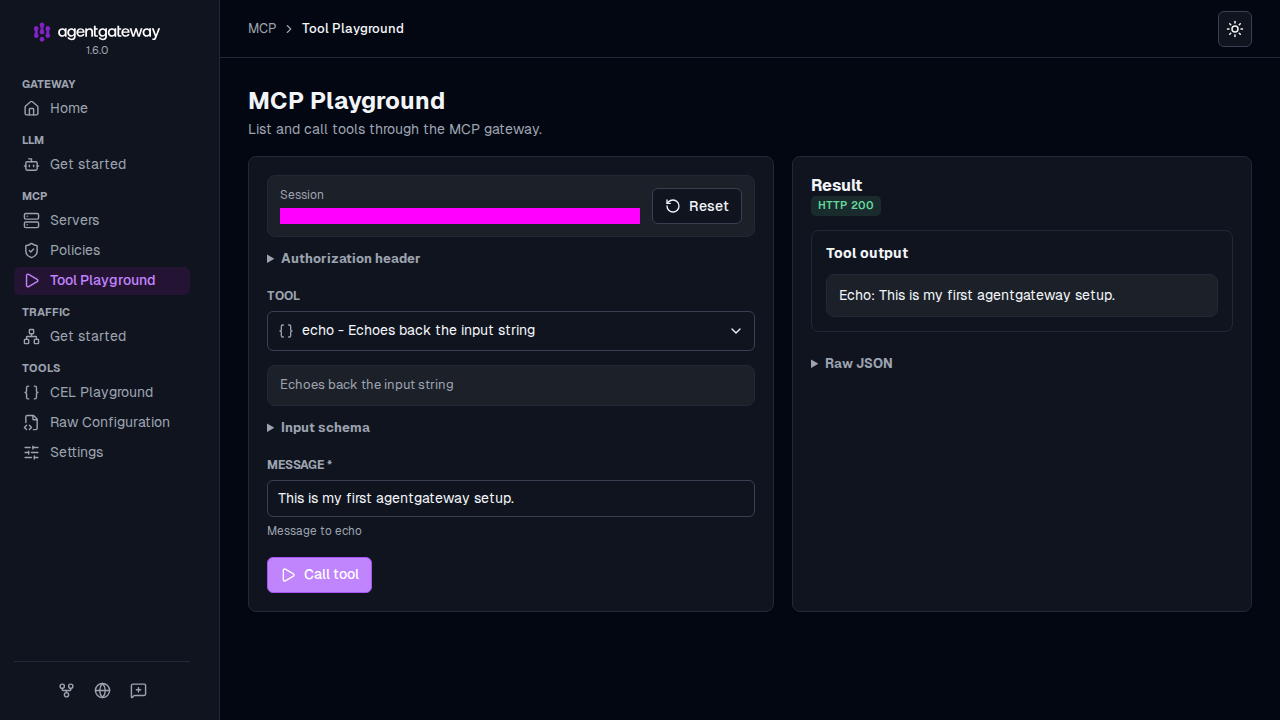Click the robot icon beside LLM Get started

click(x=32, y=164)
